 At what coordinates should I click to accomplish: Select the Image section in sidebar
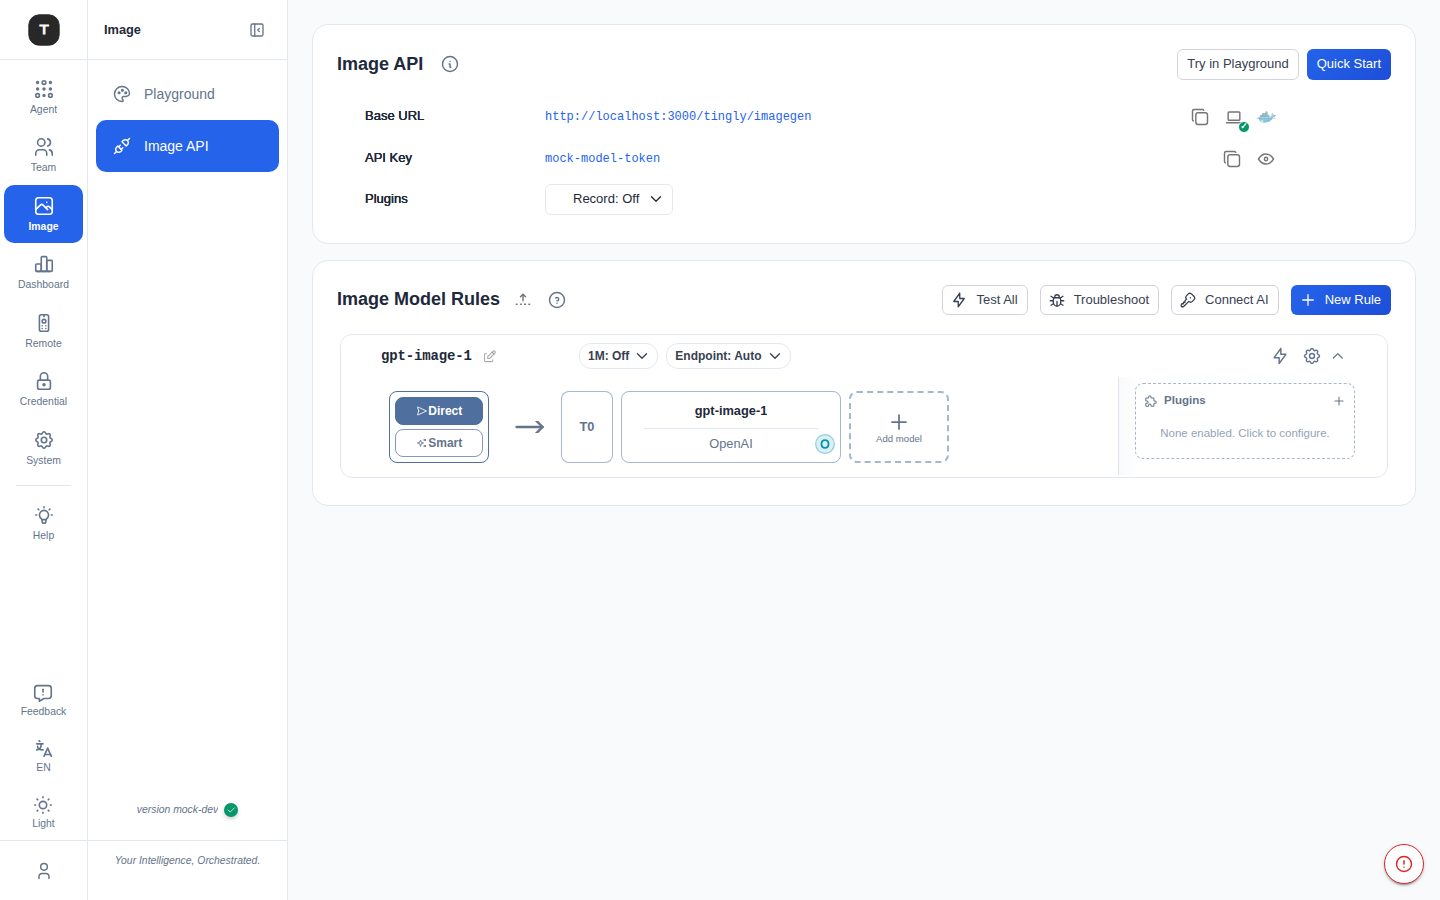[x=43, y=214]
